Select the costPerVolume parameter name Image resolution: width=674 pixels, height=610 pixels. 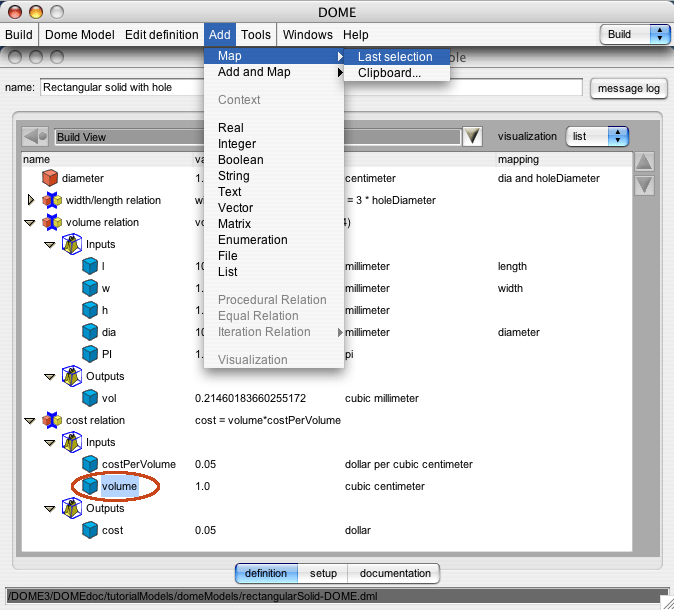(139, 464)
